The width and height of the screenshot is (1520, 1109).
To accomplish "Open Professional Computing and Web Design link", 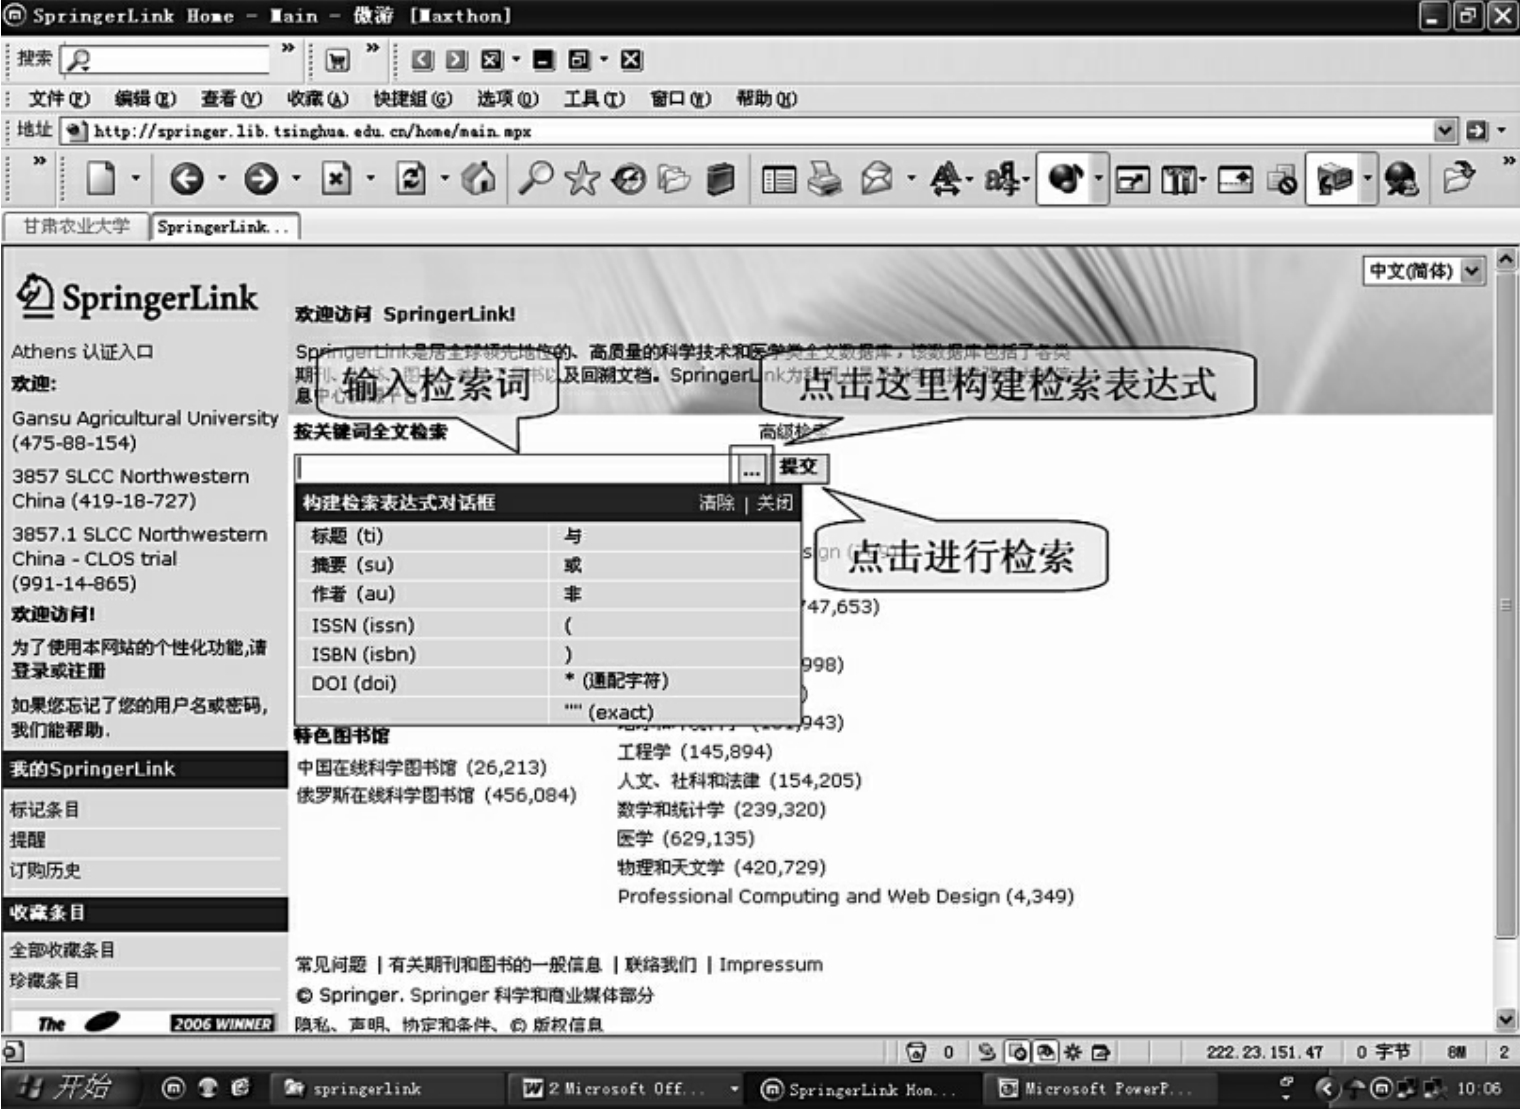I will pyautogui.click(x=846, y=896).
